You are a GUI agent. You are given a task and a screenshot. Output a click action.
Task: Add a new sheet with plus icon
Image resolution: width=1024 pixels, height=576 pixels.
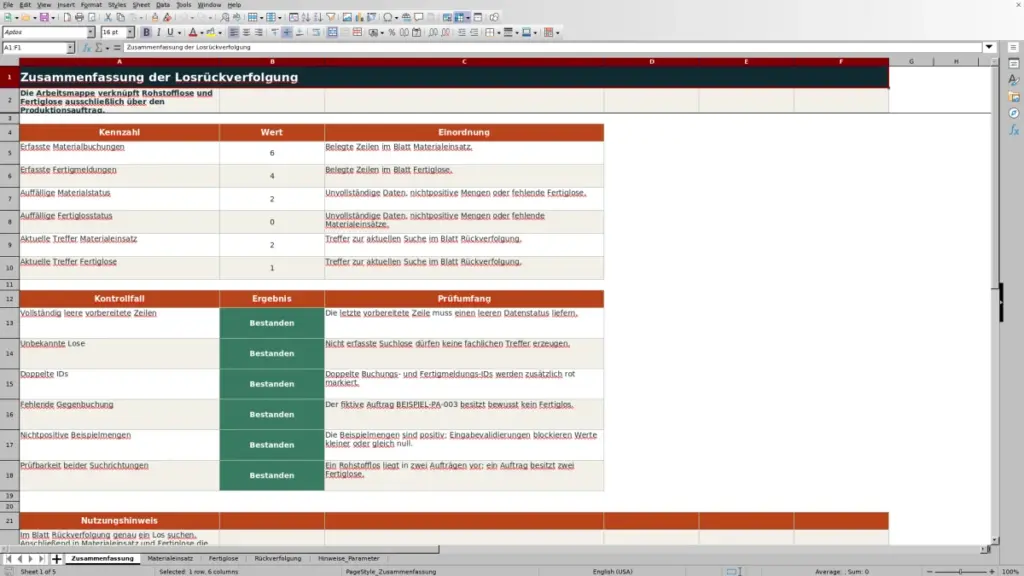click(56, 559)
